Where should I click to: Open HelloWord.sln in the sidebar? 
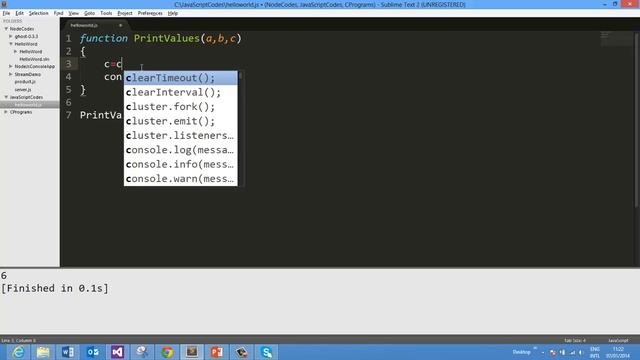(x=34, y=59)
